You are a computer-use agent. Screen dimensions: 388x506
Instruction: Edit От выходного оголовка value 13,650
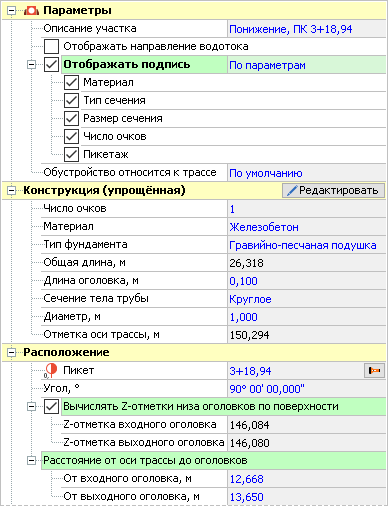tap(306, 497)
